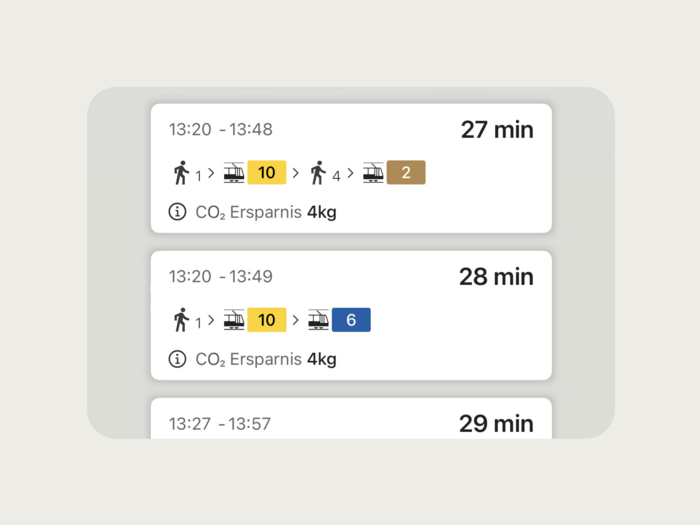Click the 27 min duration label
Screen dimensions: 700x525
(497, 130)
